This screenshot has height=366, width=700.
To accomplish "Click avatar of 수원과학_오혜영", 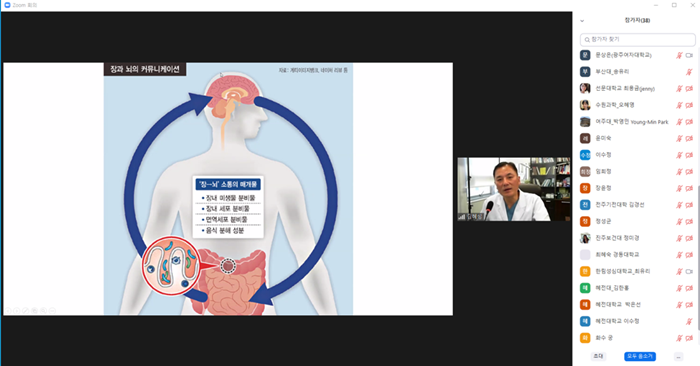I will [x=585, y=105].
